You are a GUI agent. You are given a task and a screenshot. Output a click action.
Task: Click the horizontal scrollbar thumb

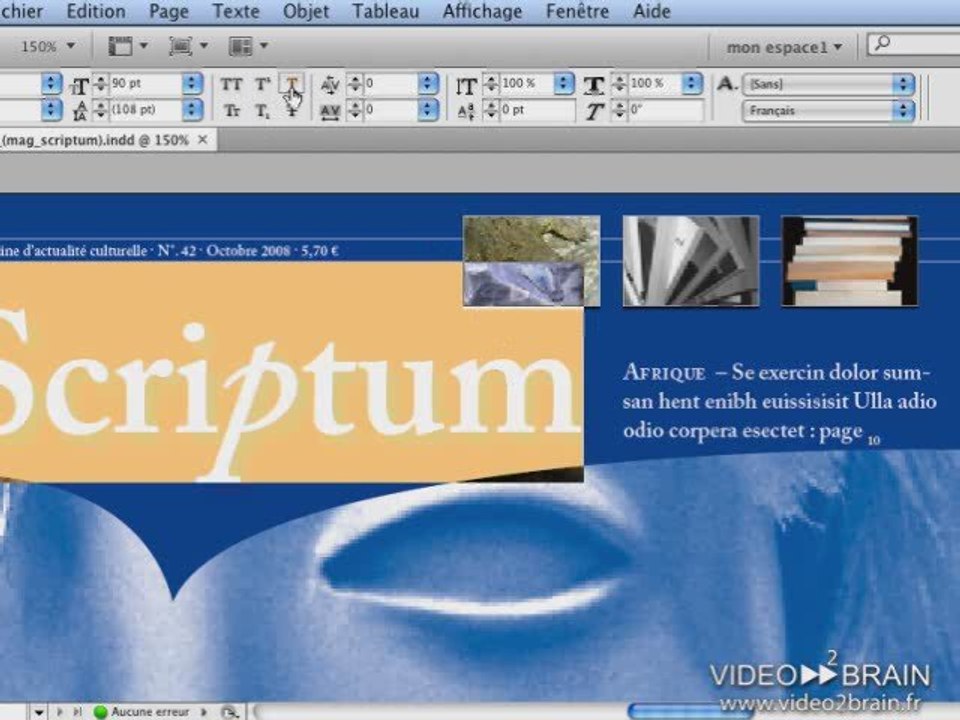(691, 711)
